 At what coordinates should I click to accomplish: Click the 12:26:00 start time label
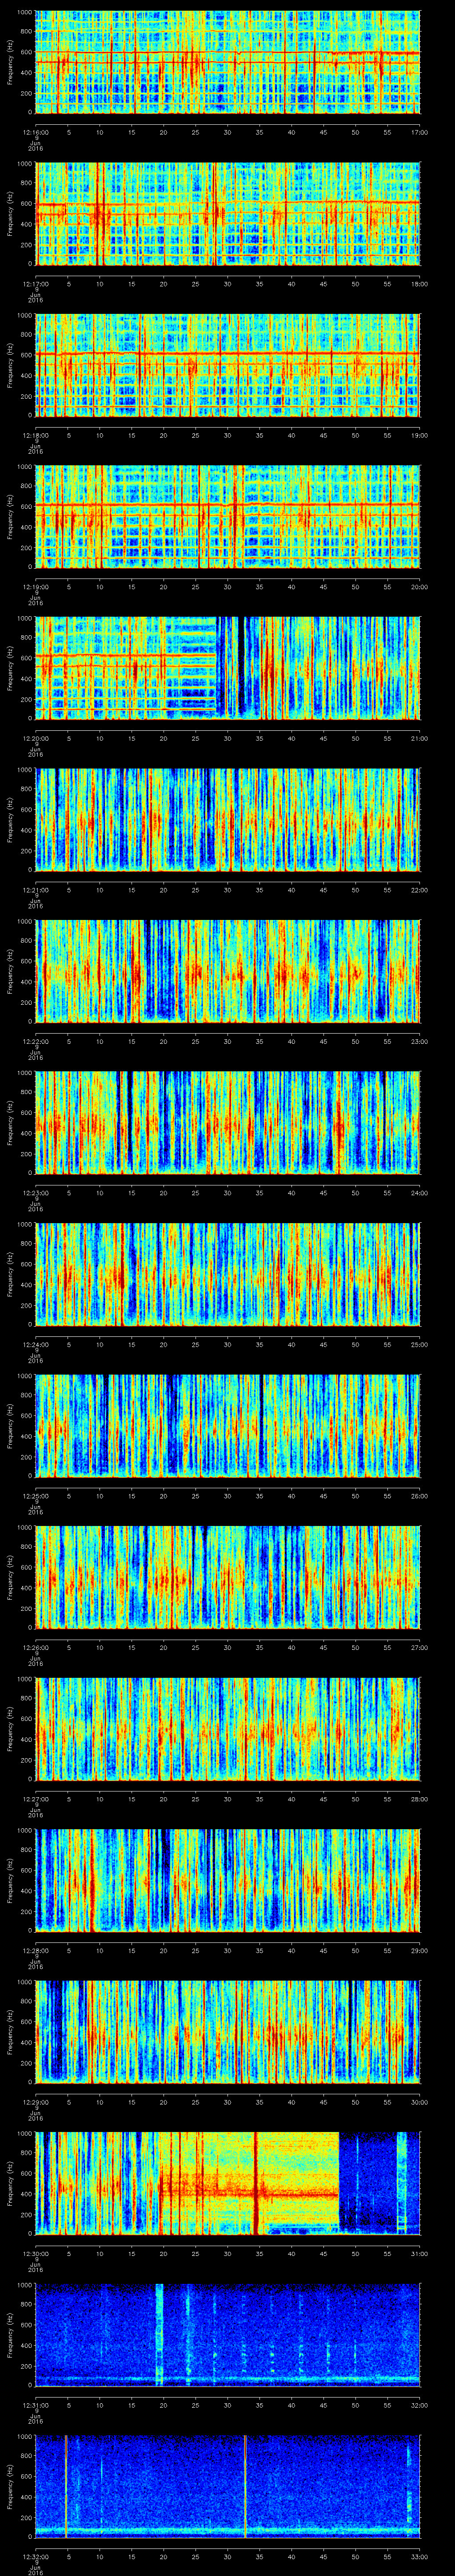[x=36, y=1647]
